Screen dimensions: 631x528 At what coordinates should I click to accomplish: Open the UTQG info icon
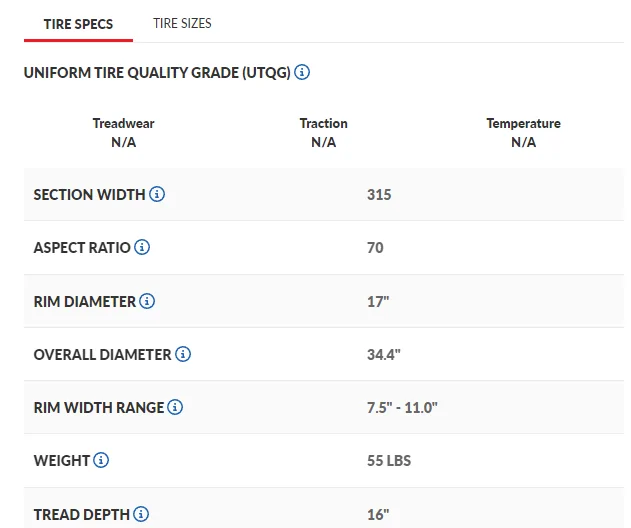[302, 72]
